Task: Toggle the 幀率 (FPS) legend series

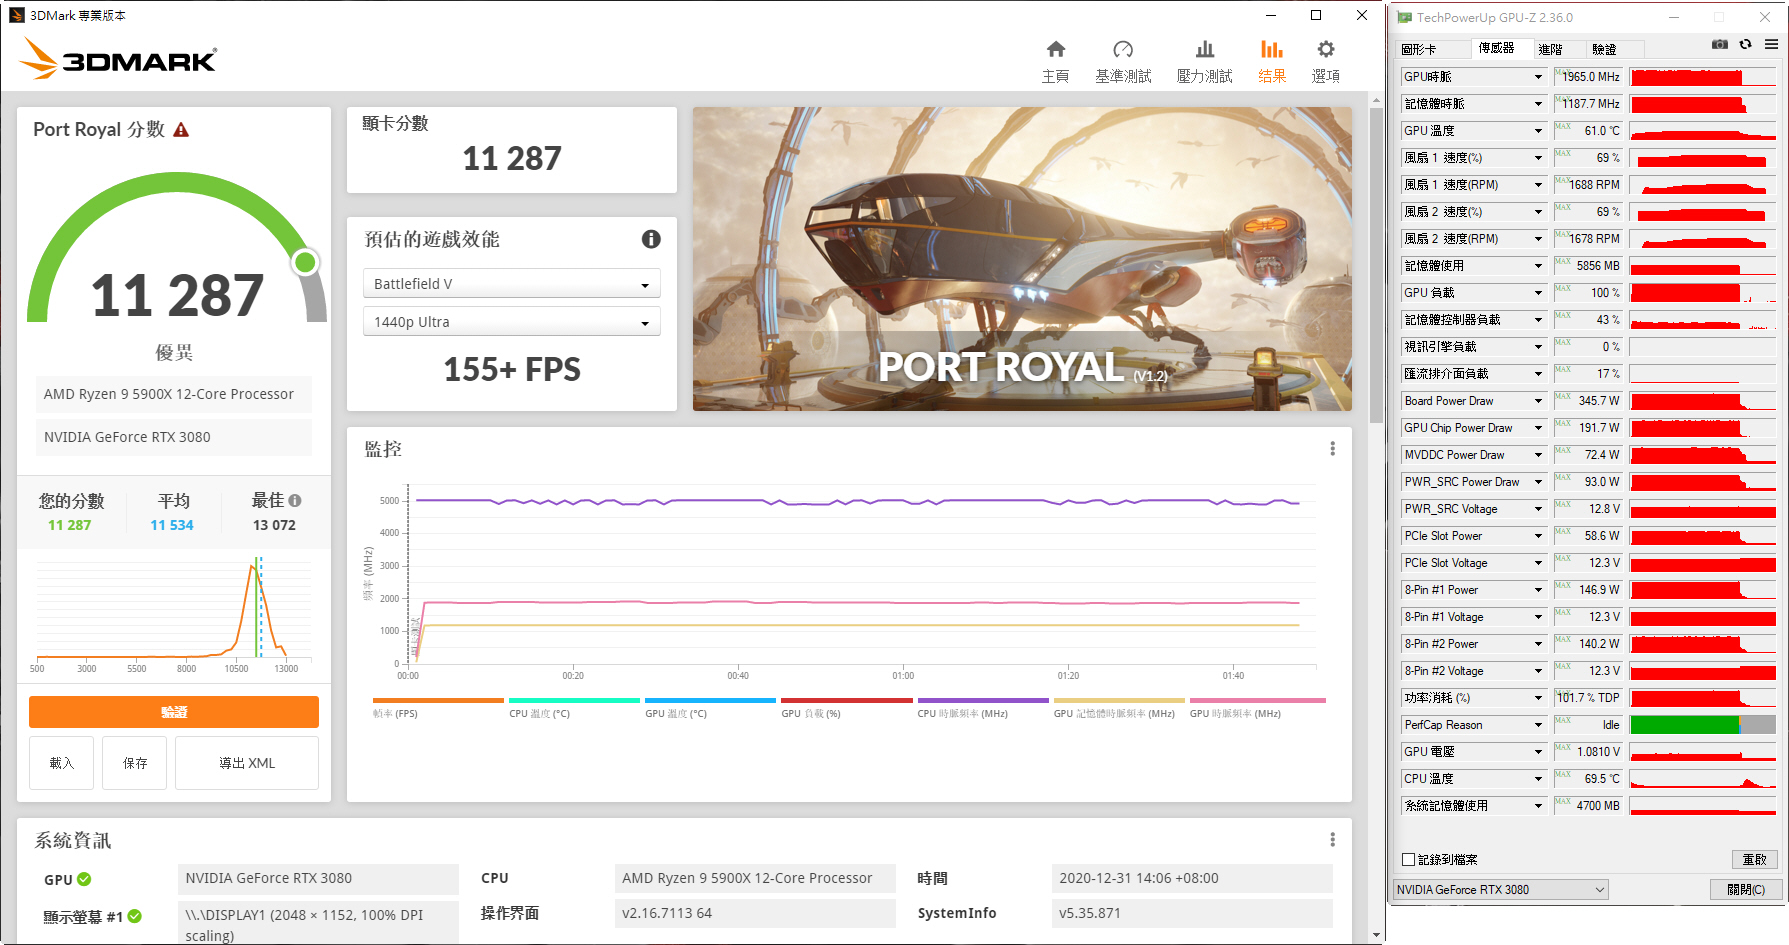Action: coord(438,707)
